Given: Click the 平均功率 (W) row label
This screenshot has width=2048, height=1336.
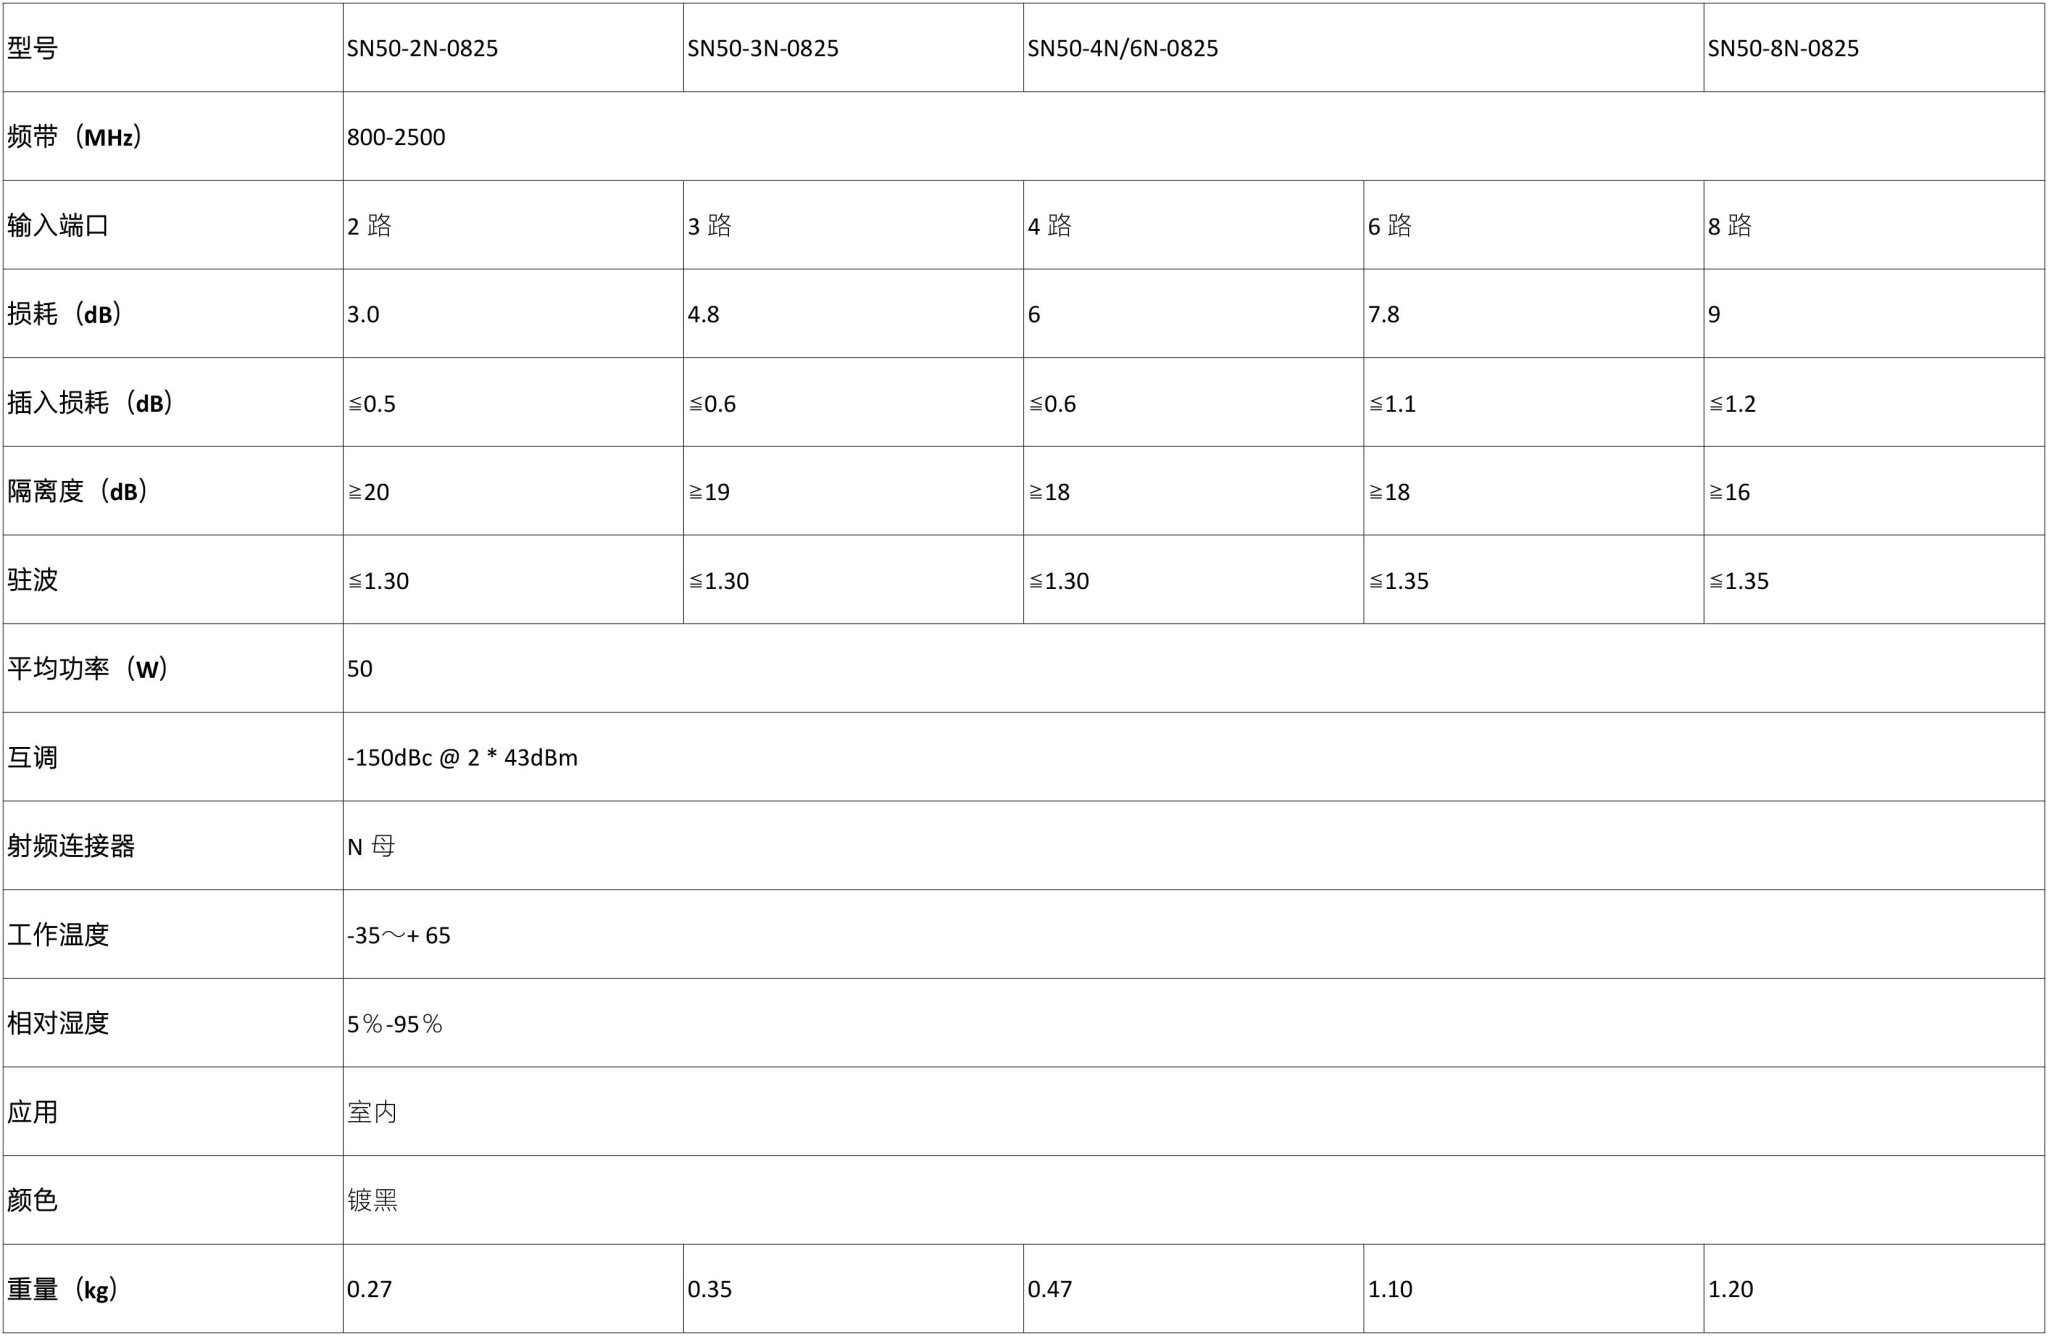Looking at the screenshot, I should point(173,668).
